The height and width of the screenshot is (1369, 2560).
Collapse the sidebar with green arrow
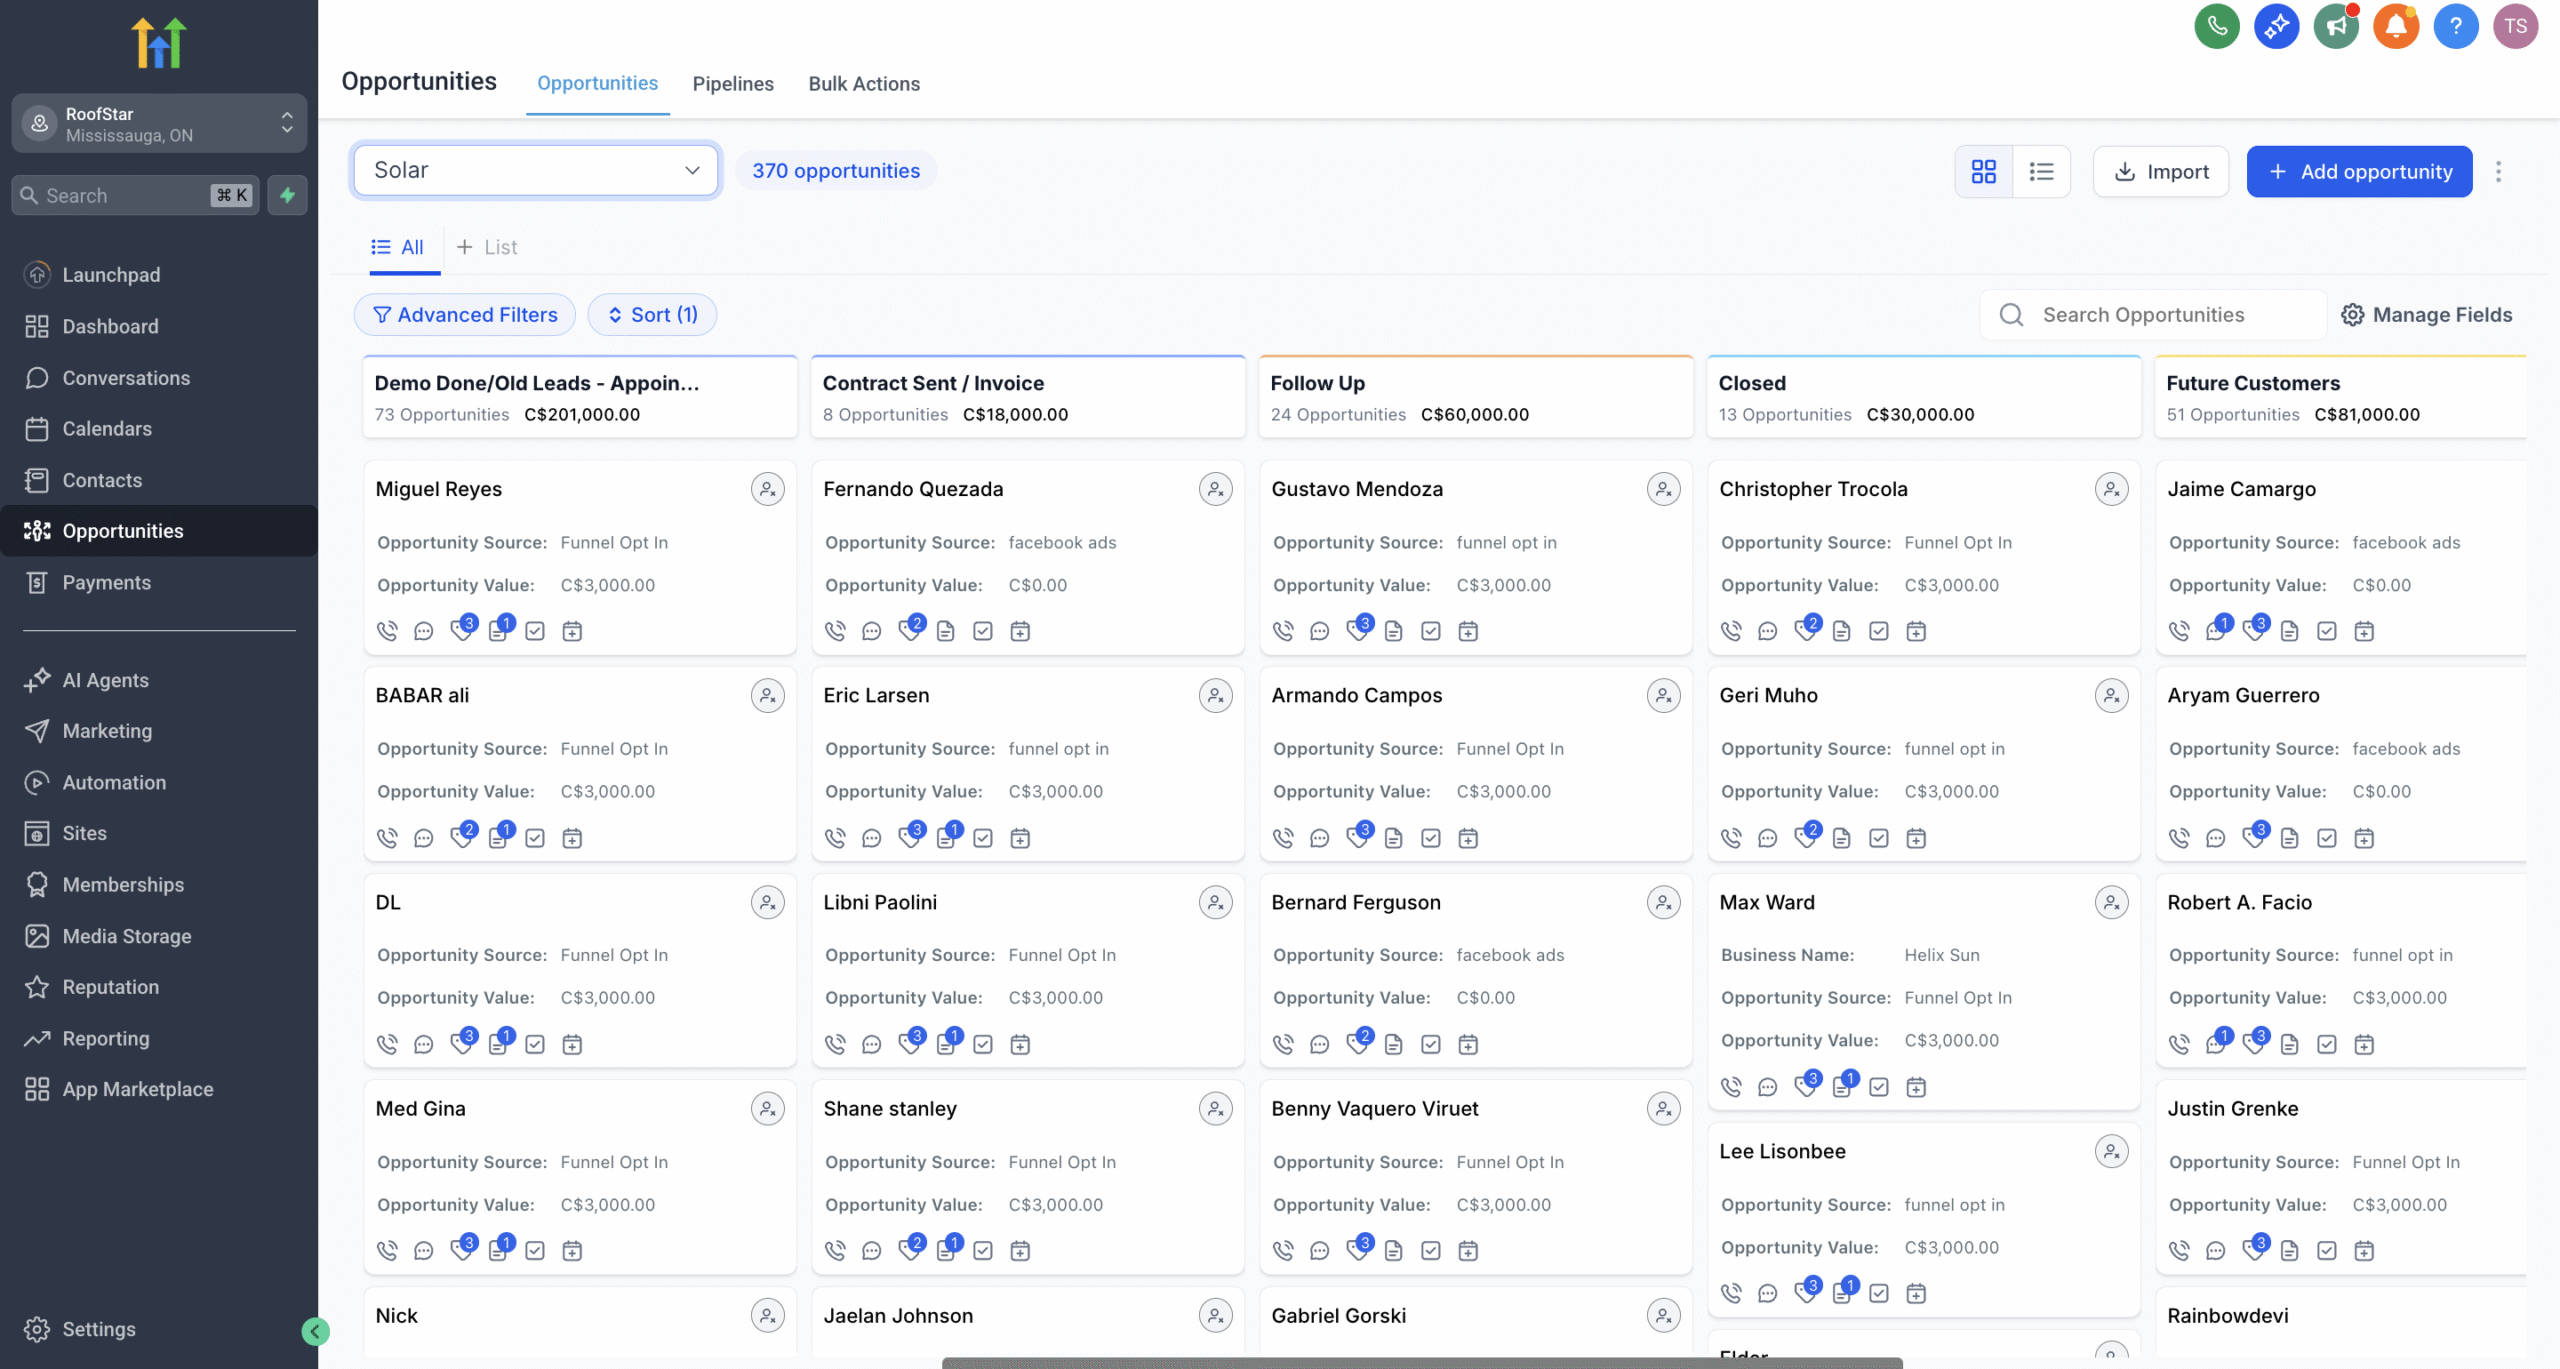315,1330
